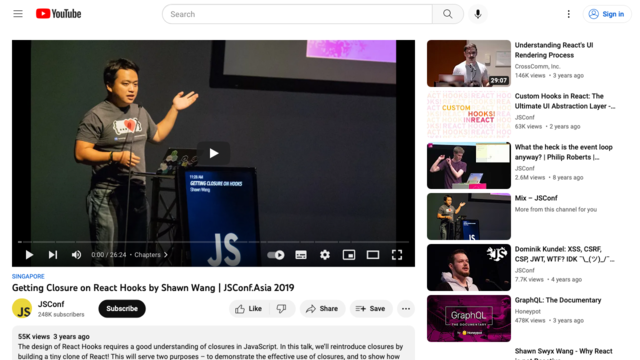Toggle subtitles closed captions button
The image size is (640, 360).
[301, 255]
